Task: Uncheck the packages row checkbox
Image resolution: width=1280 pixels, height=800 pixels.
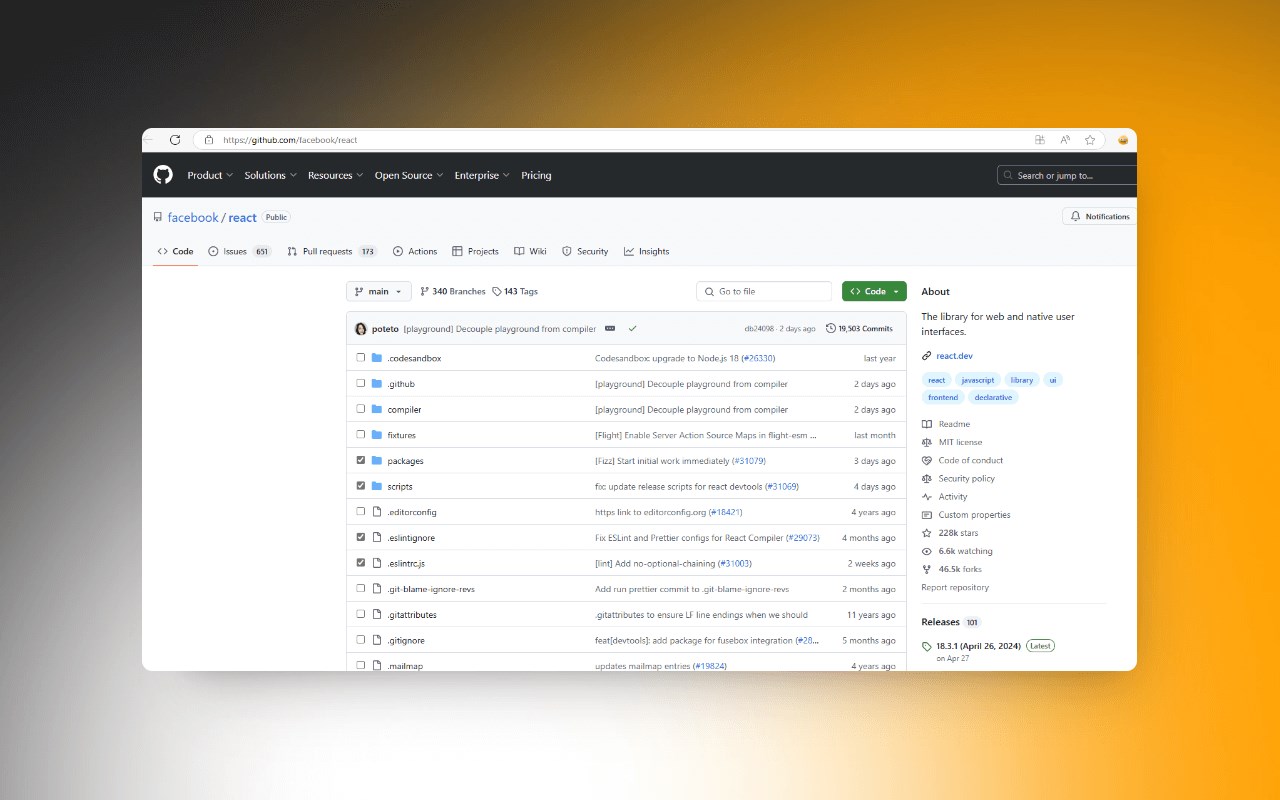Action: [x=361, y=460]
